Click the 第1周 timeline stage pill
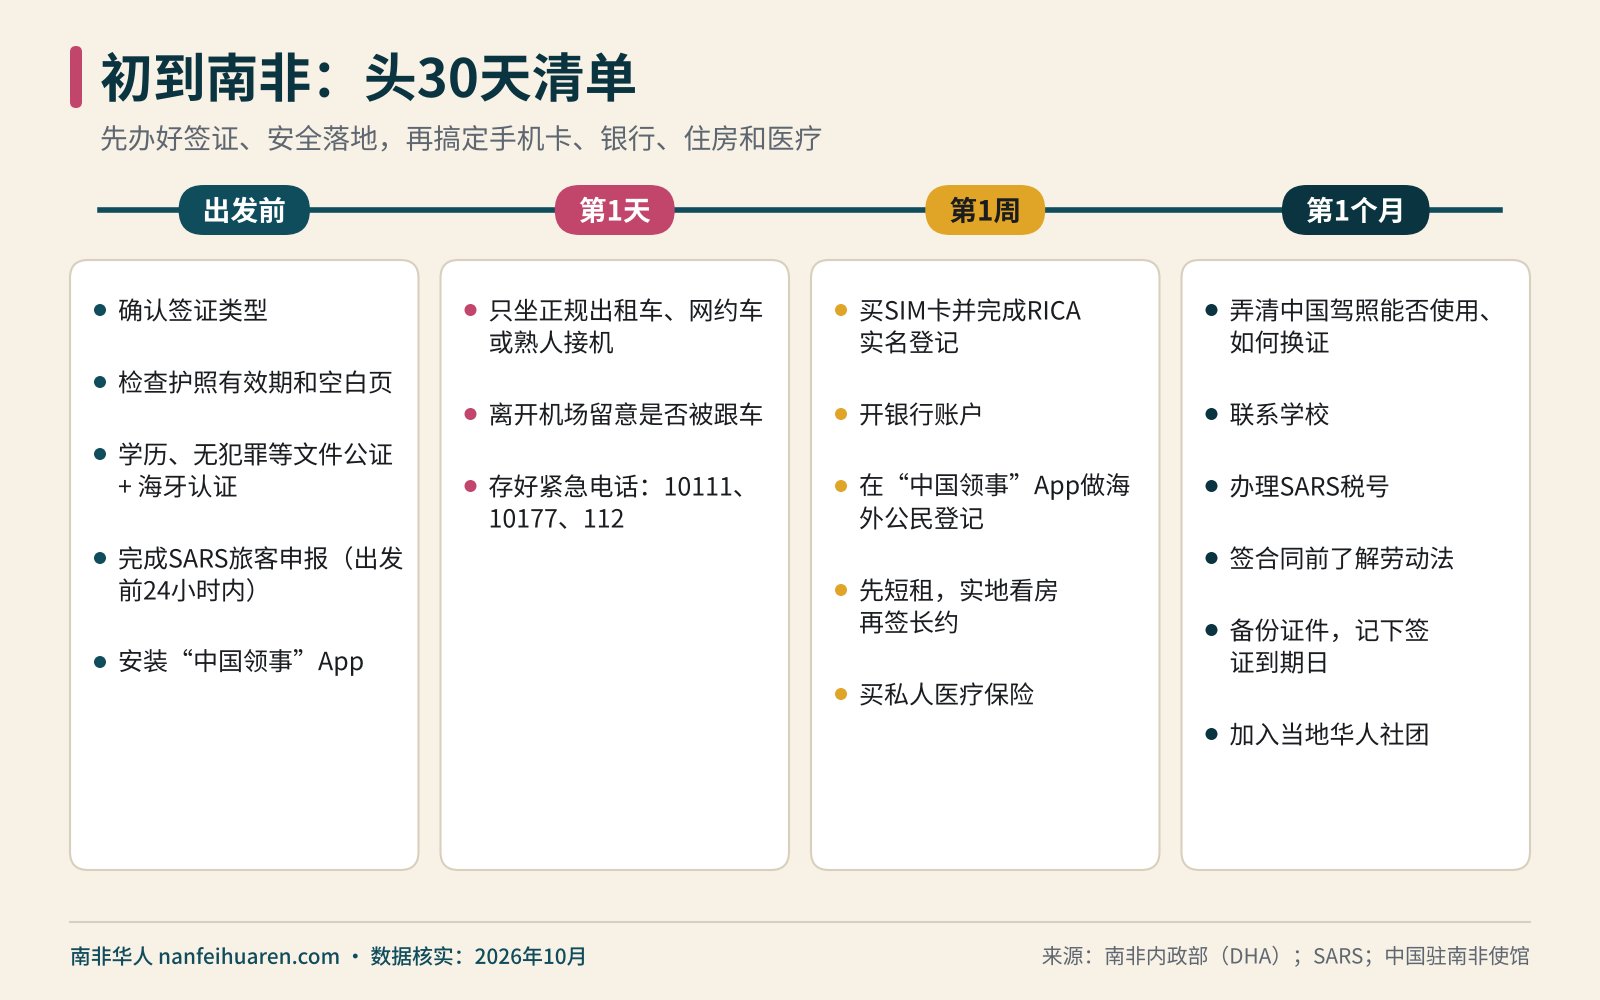 point(985,210)
